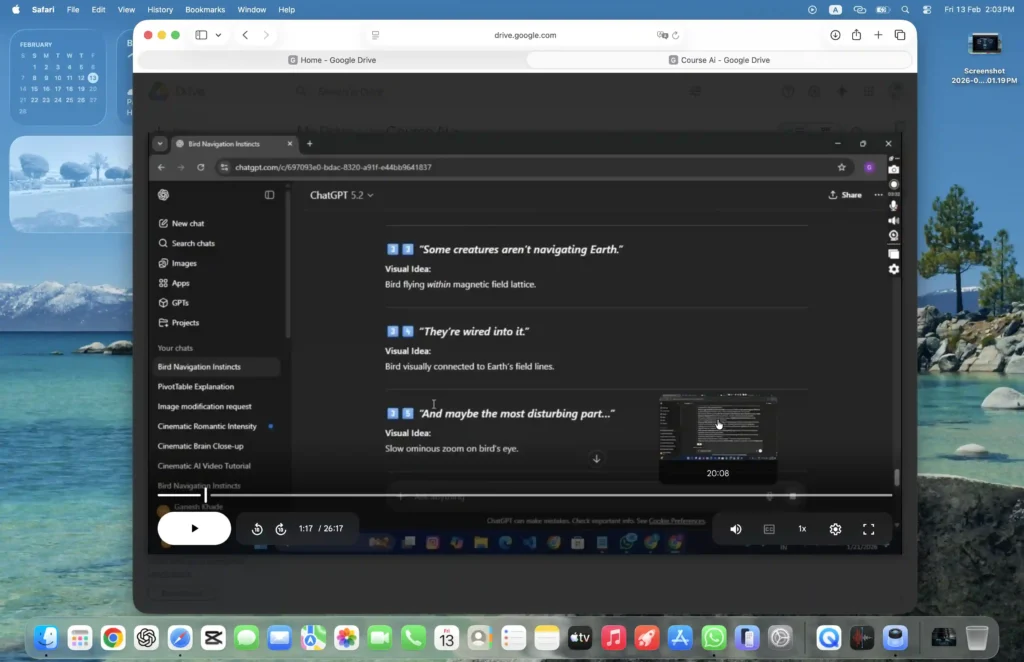Open video settings gear menu
The height and width of the screenshot is (662, 1024).
click(835, 529)
